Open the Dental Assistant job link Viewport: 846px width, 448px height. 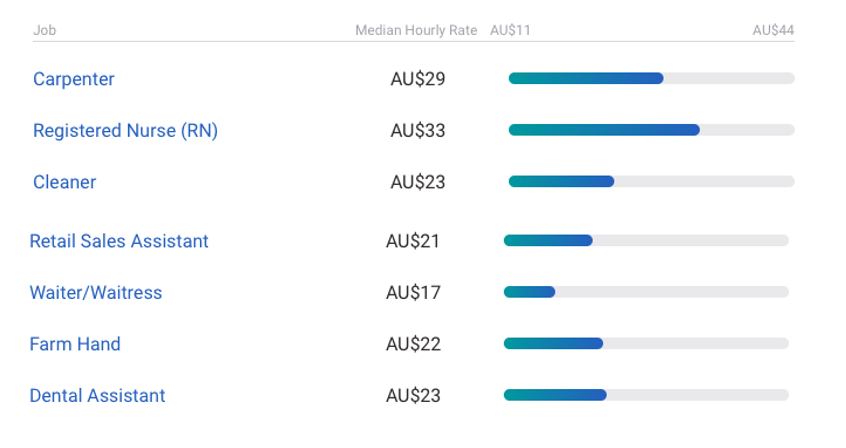tap(98, 396)
